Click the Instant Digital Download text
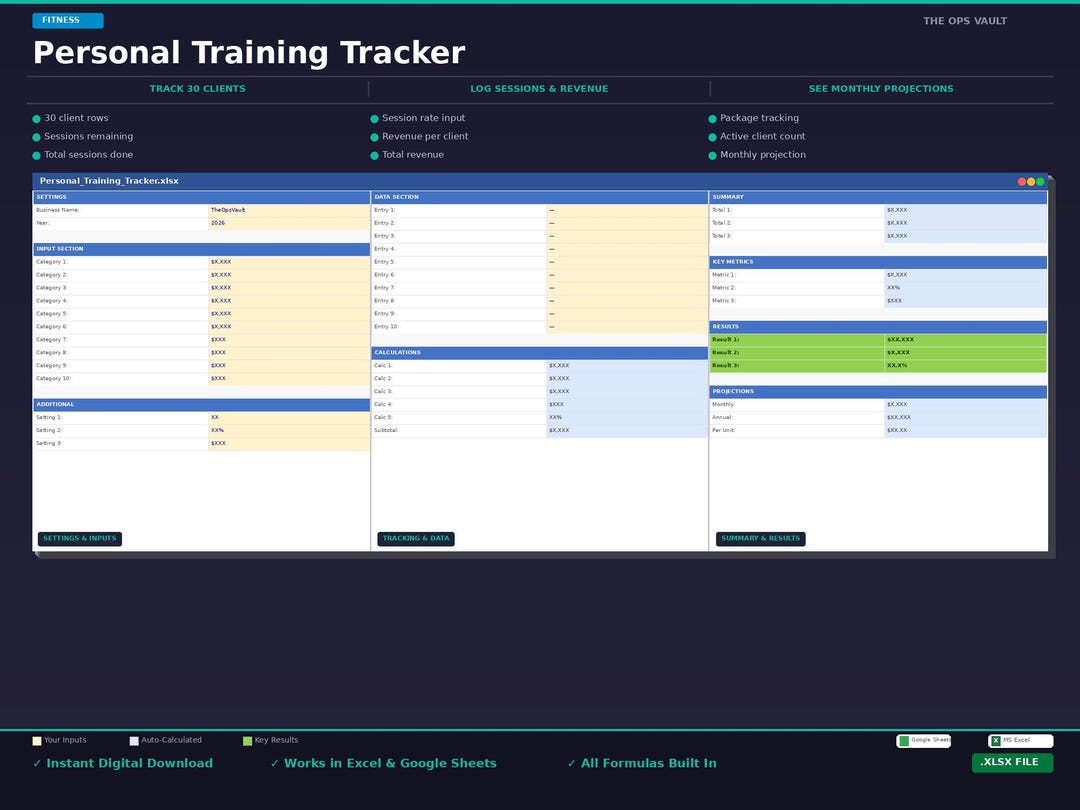This screenshot has height=810, width=1080. click(x=129, y=763)
